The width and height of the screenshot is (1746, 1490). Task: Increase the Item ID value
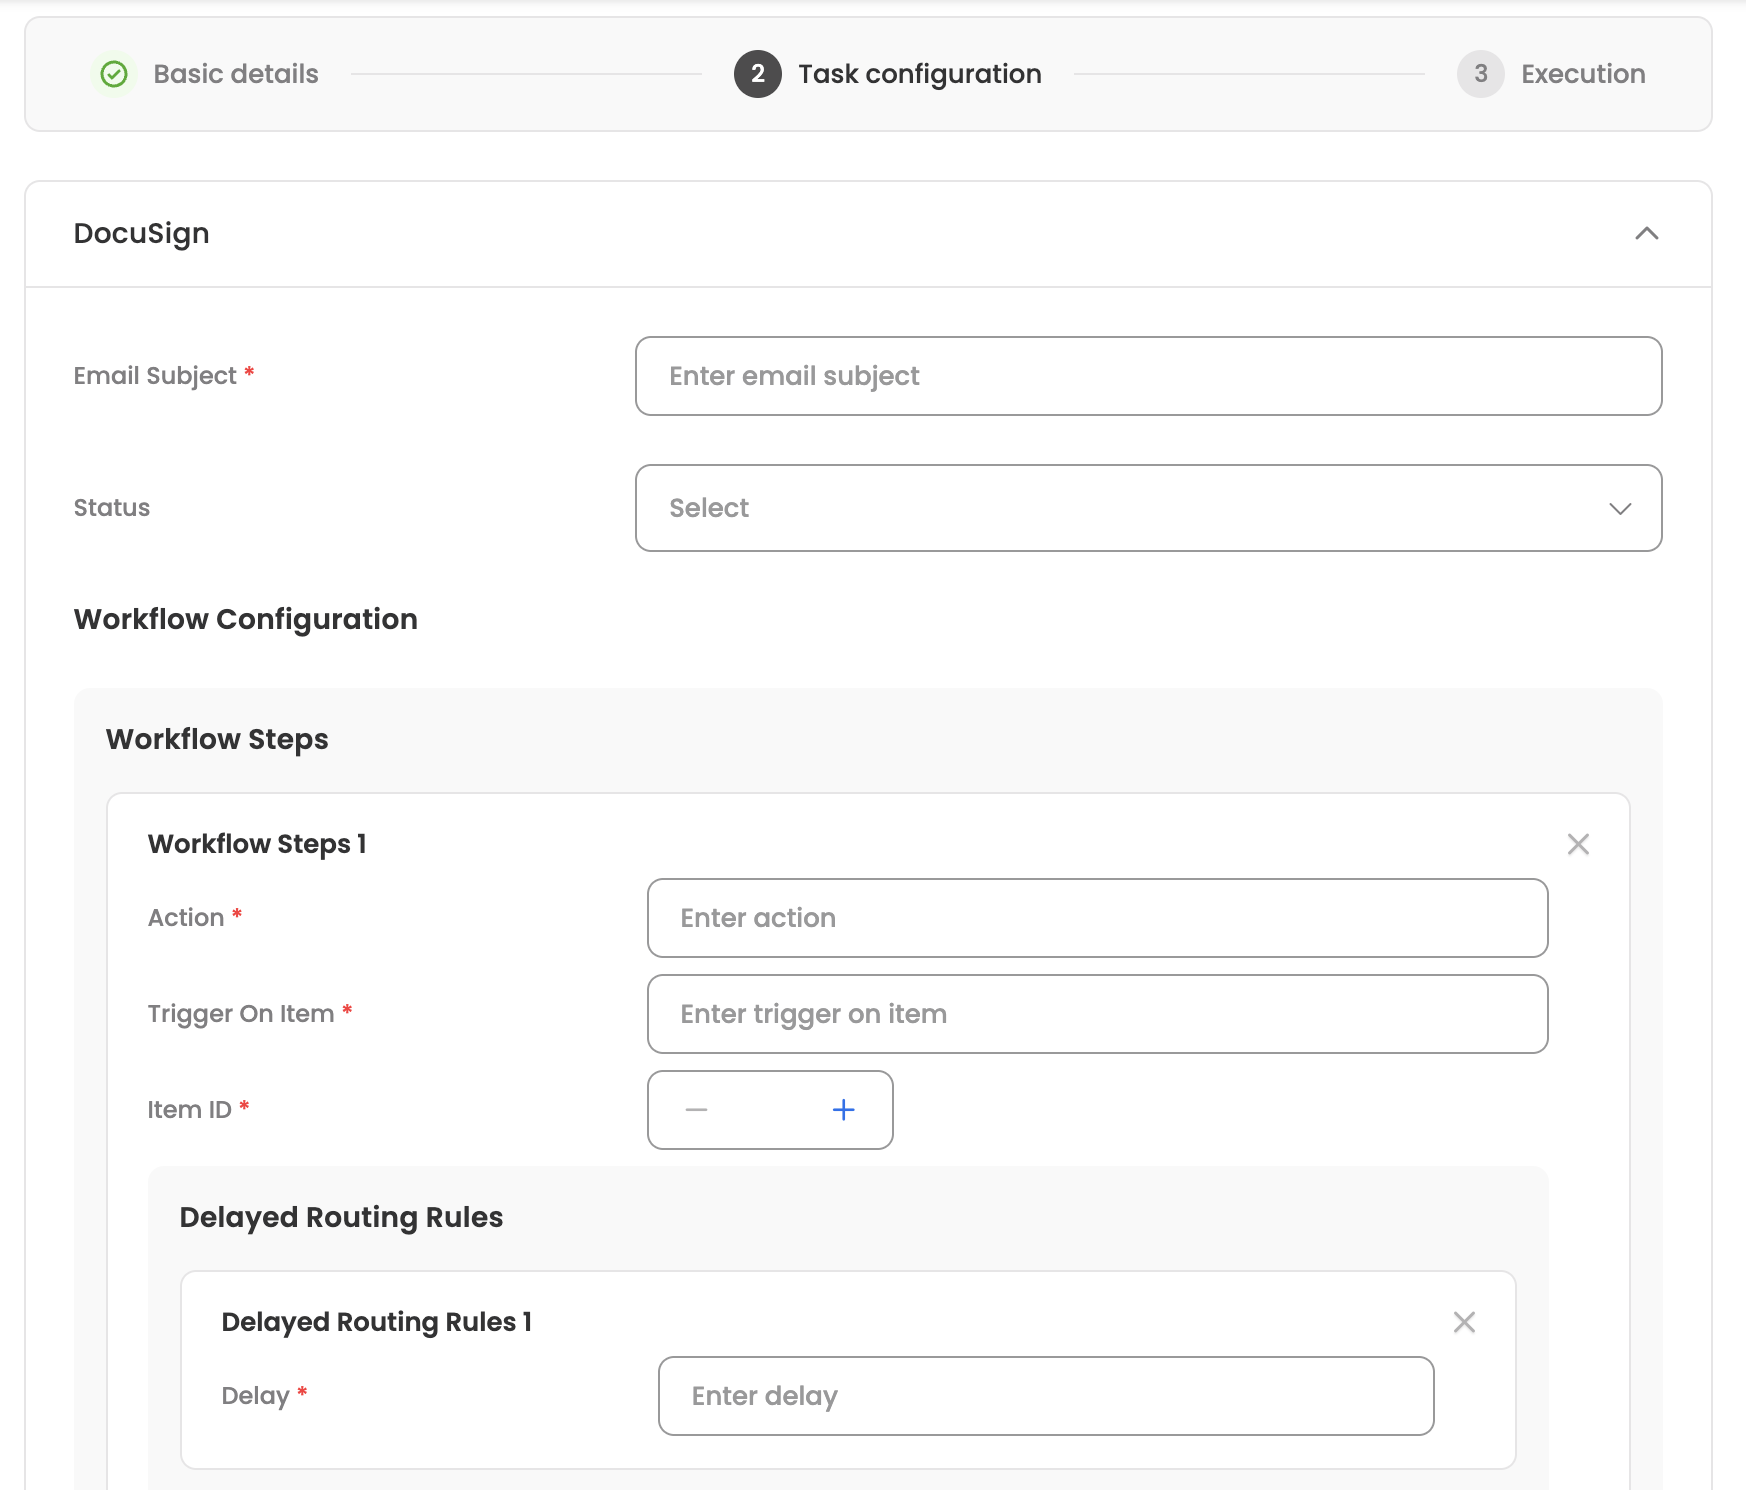(x=844, y=1110)
